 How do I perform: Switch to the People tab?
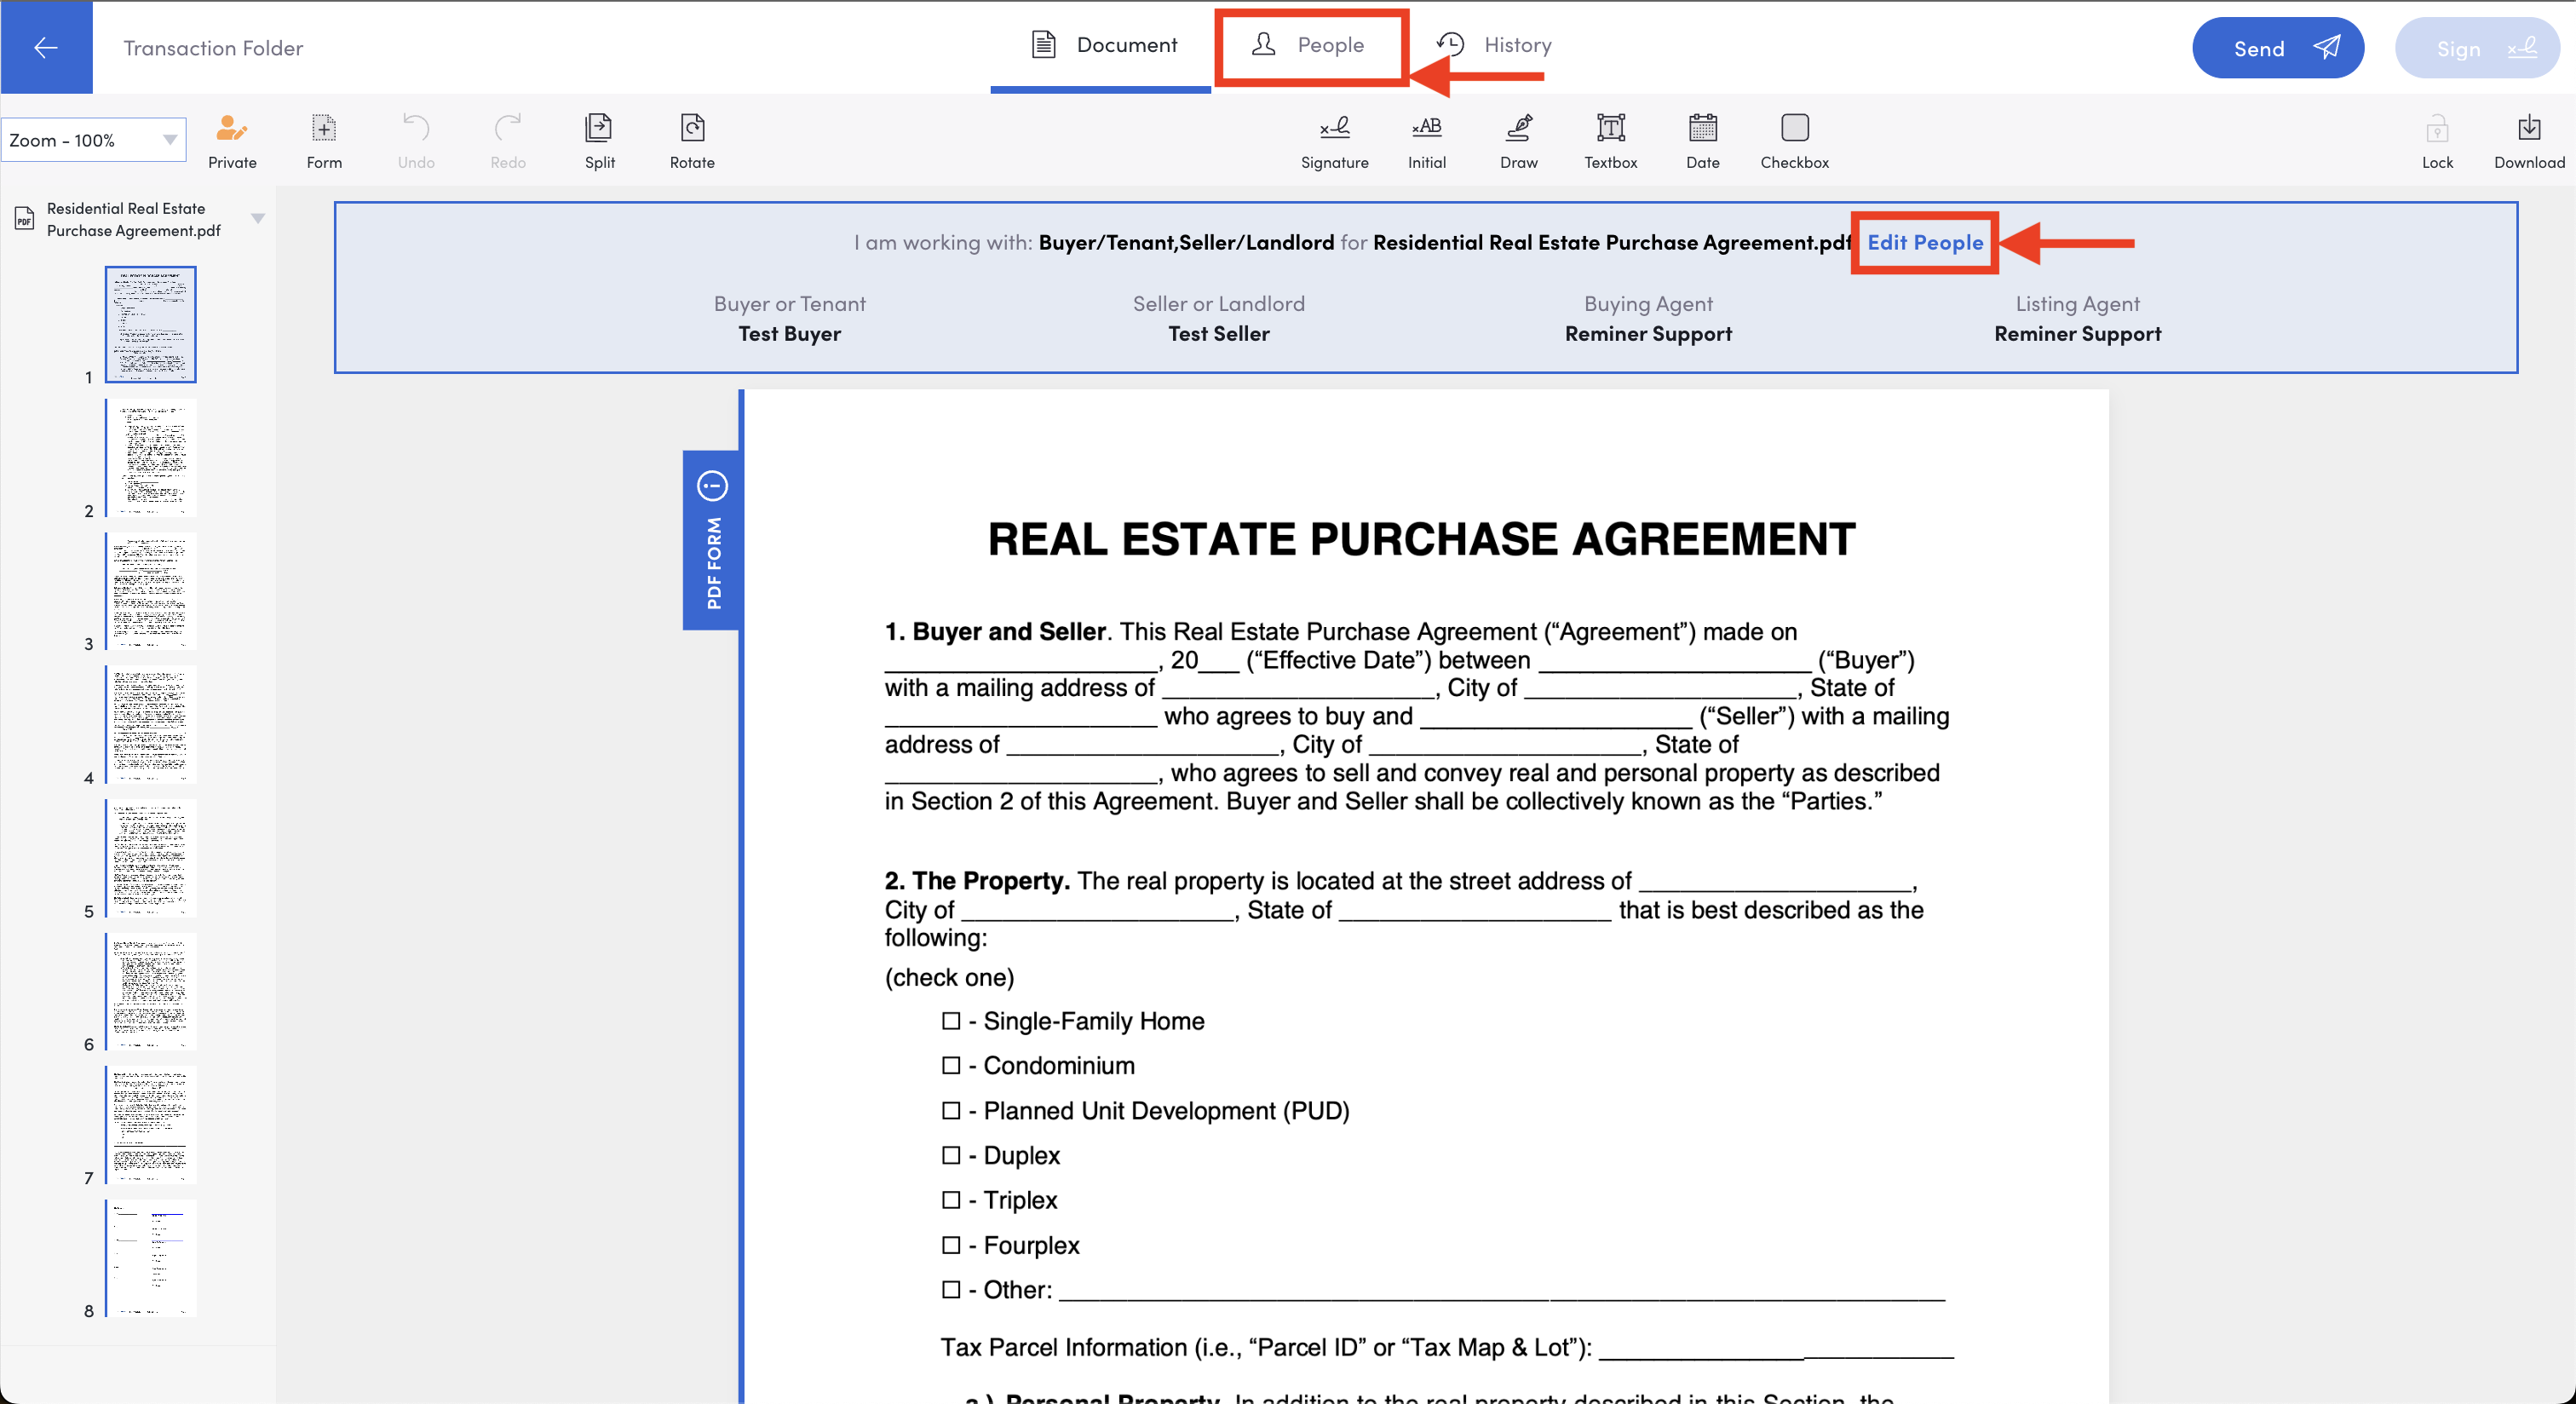[x=1309, y=45]
